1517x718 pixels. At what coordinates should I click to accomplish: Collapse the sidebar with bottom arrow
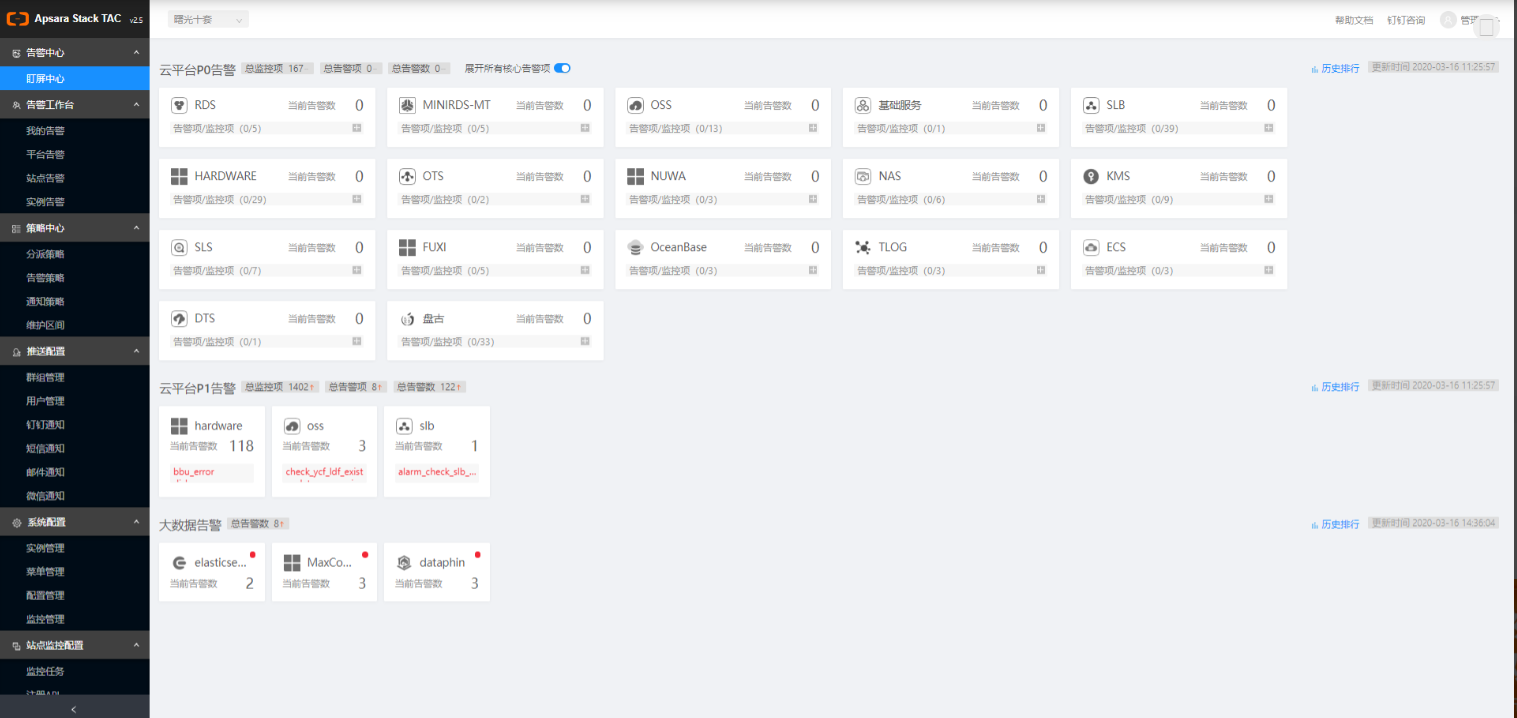(x=74, y=708)
